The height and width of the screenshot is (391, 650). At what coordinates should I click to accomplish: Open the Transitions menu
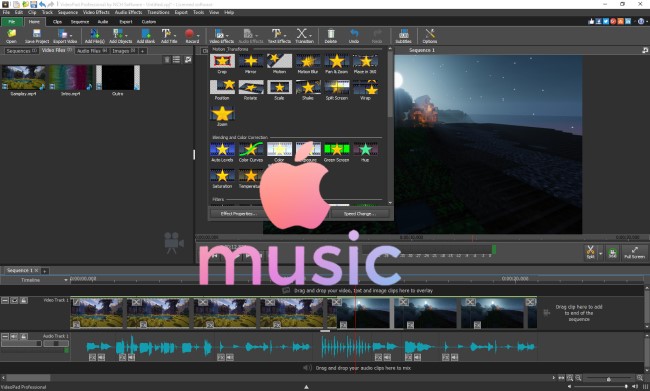click(x=158, y=12)
